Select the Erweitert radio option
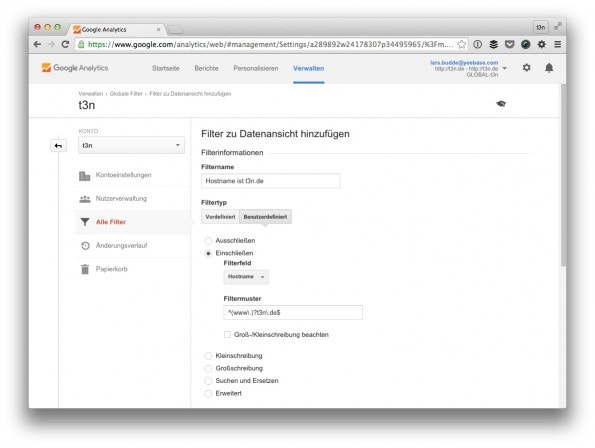The image size is (595, 448). [208, 393]
